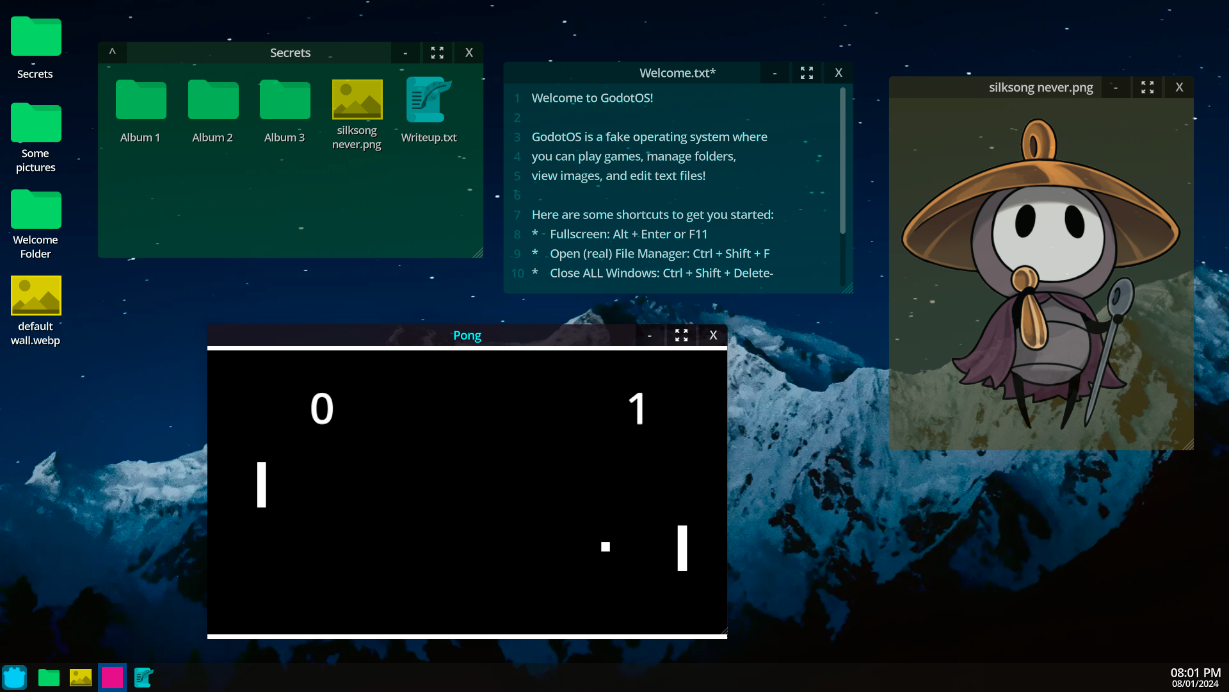Viewport: 1229px width, 692px height.
Task: Click the Secrets window title text
Action: point(290,53)
